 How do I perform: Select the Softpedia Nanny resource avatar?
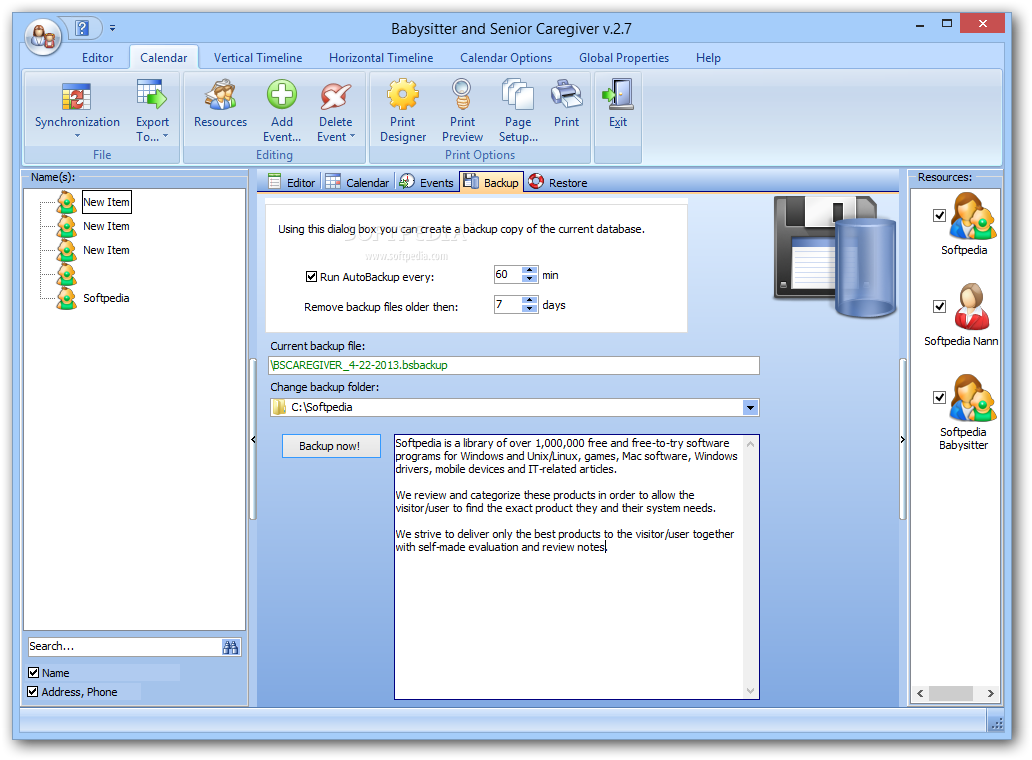point(971,307)
